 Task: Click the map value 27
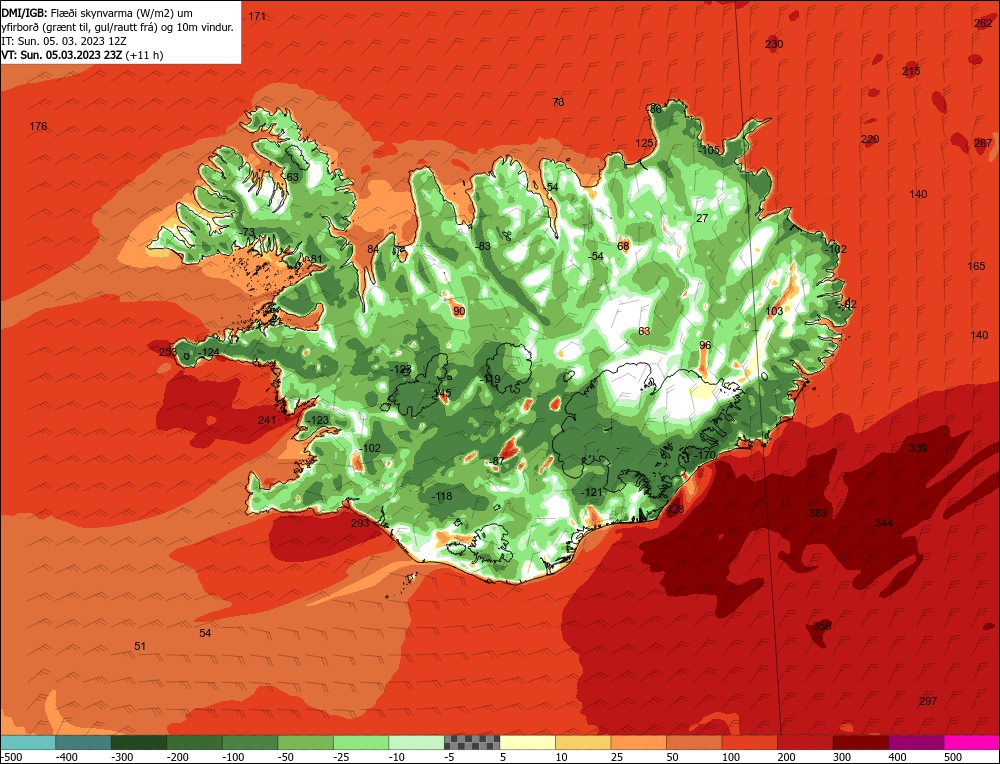702,218
